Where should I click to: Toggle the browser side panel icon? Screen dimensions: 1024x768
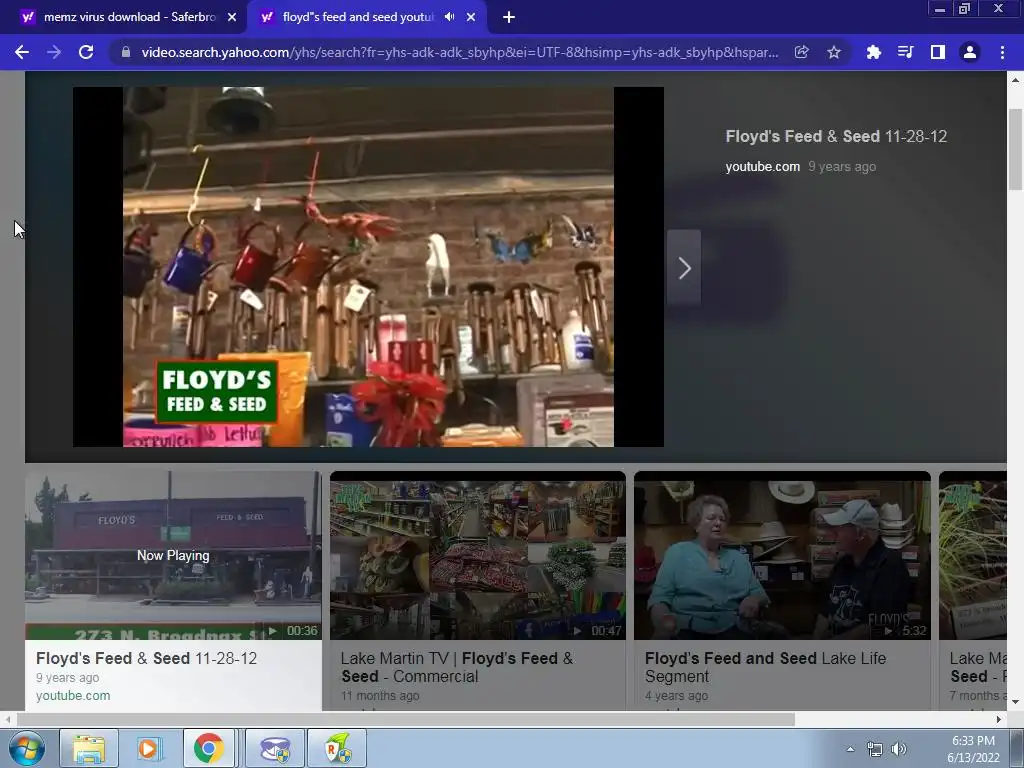[x=937, y=52]
